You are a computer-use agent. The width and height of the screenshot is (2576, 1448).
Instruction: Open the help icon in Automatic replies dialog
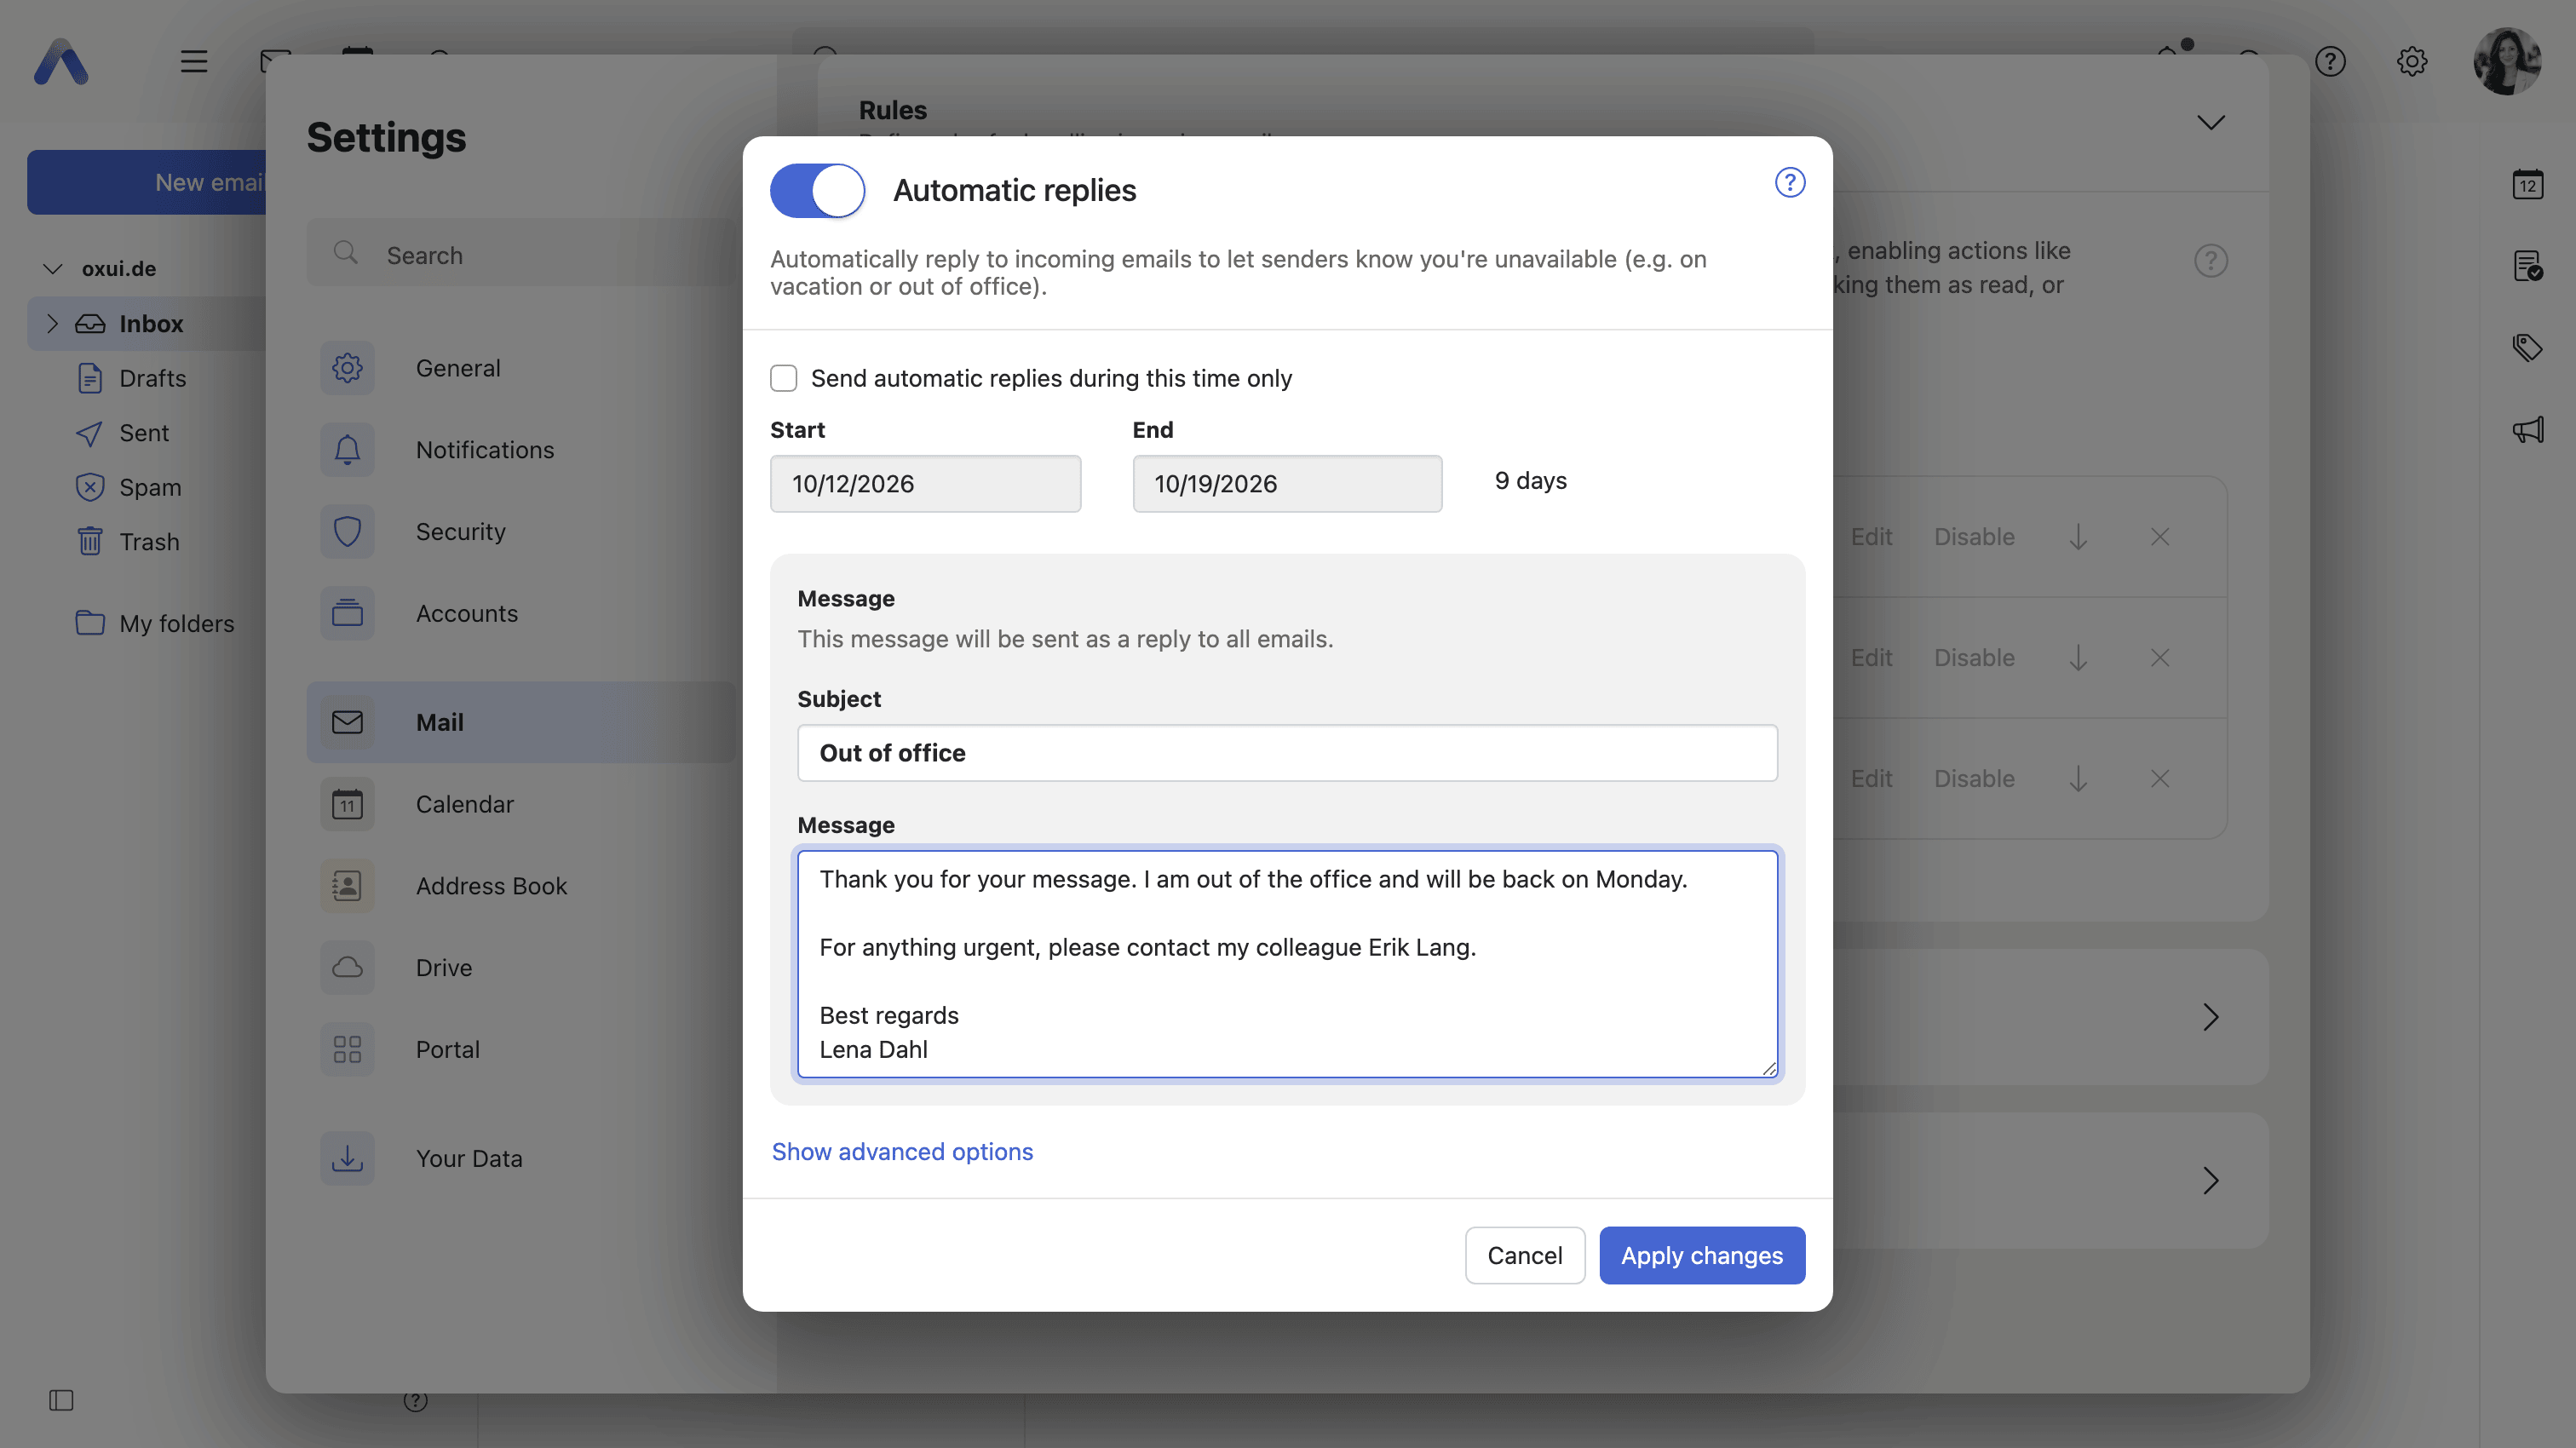click(x=1789, y=183)
